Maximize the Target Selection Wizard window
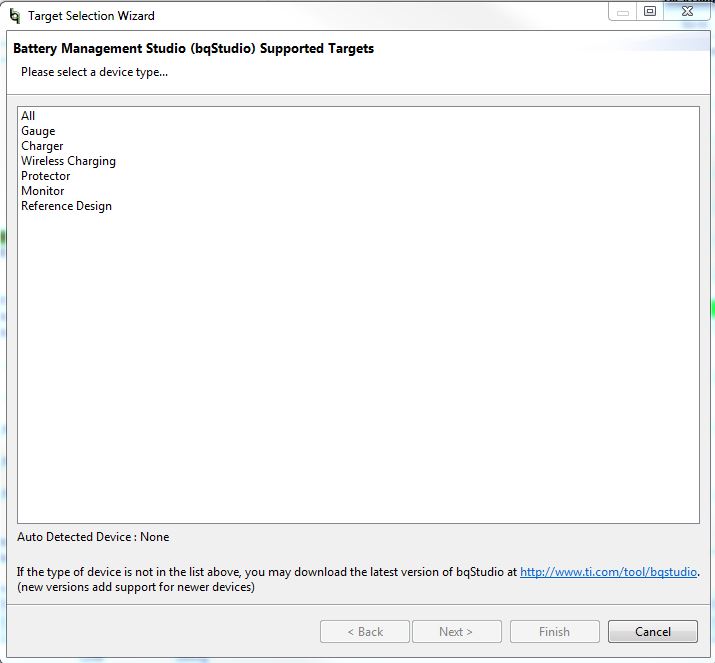The width and height of the screenshot is (715, 663). click(650, 11)
